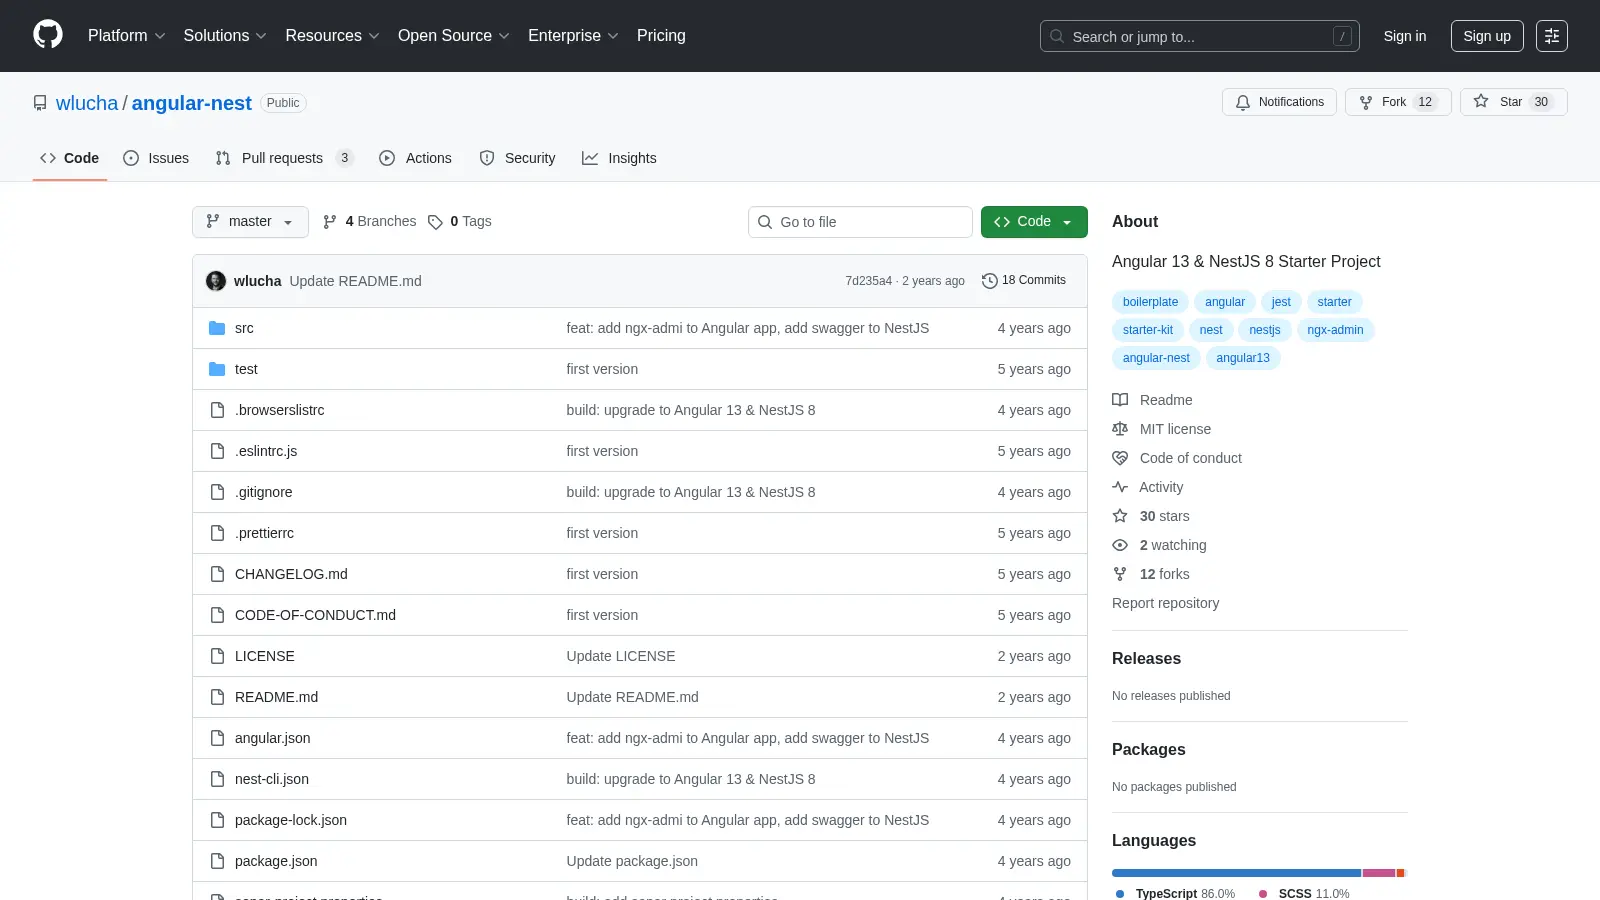Expand the Resources menu
This screenshot has height=900, width=1600.
tap(332, 35)
